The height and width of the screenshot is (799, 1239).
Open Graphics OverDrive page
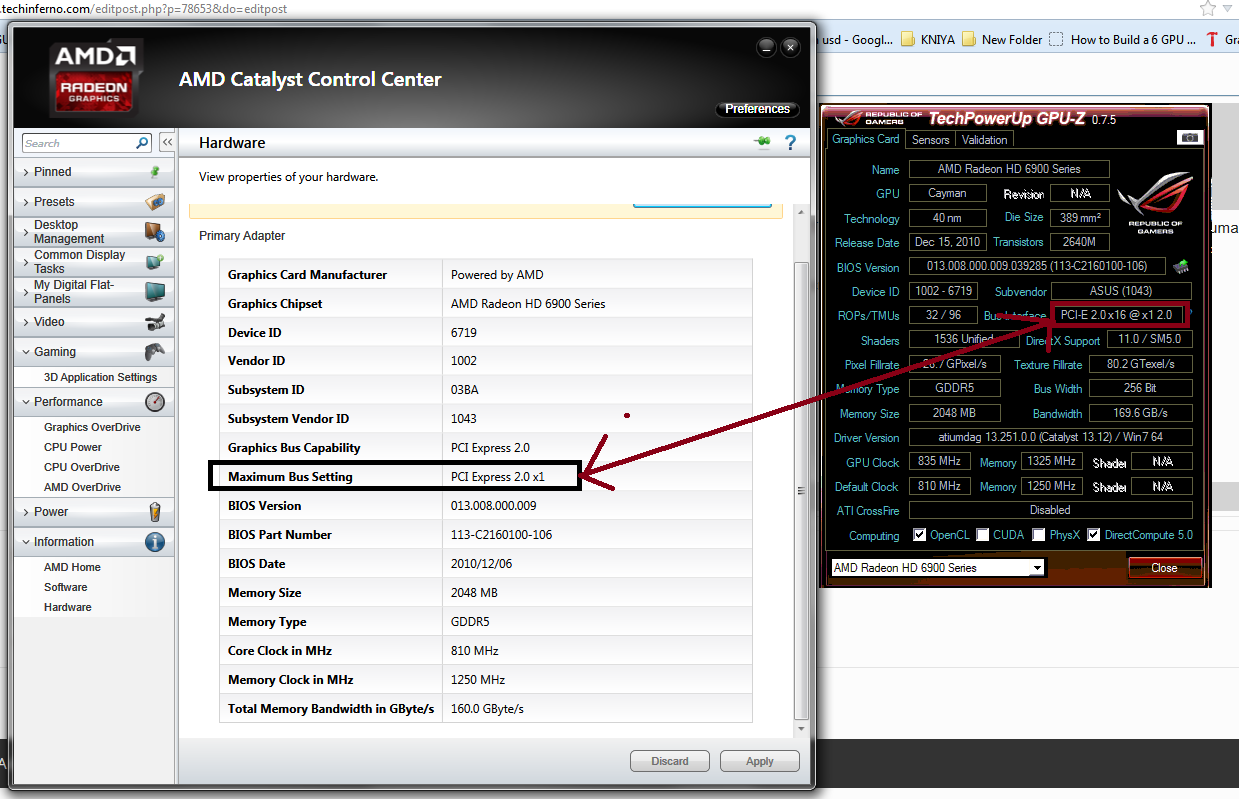pos(92,427)
